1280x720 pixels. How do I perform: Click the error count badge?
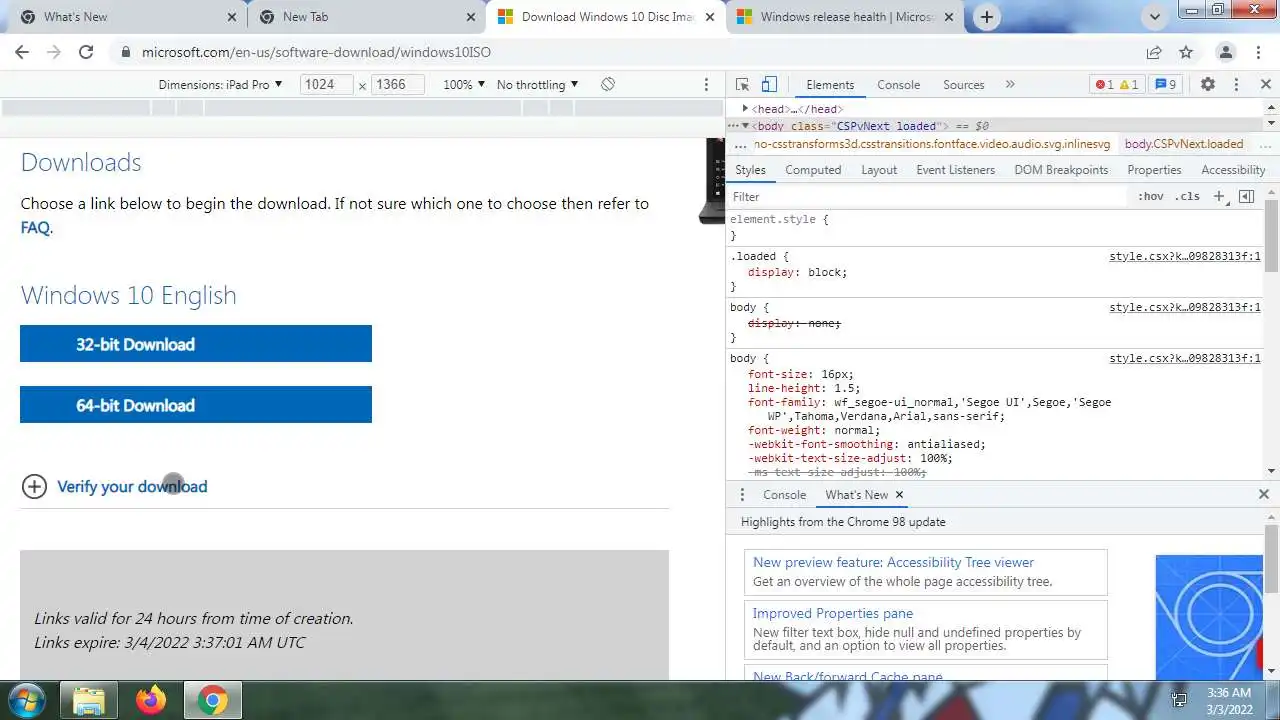pos(1104,85)
